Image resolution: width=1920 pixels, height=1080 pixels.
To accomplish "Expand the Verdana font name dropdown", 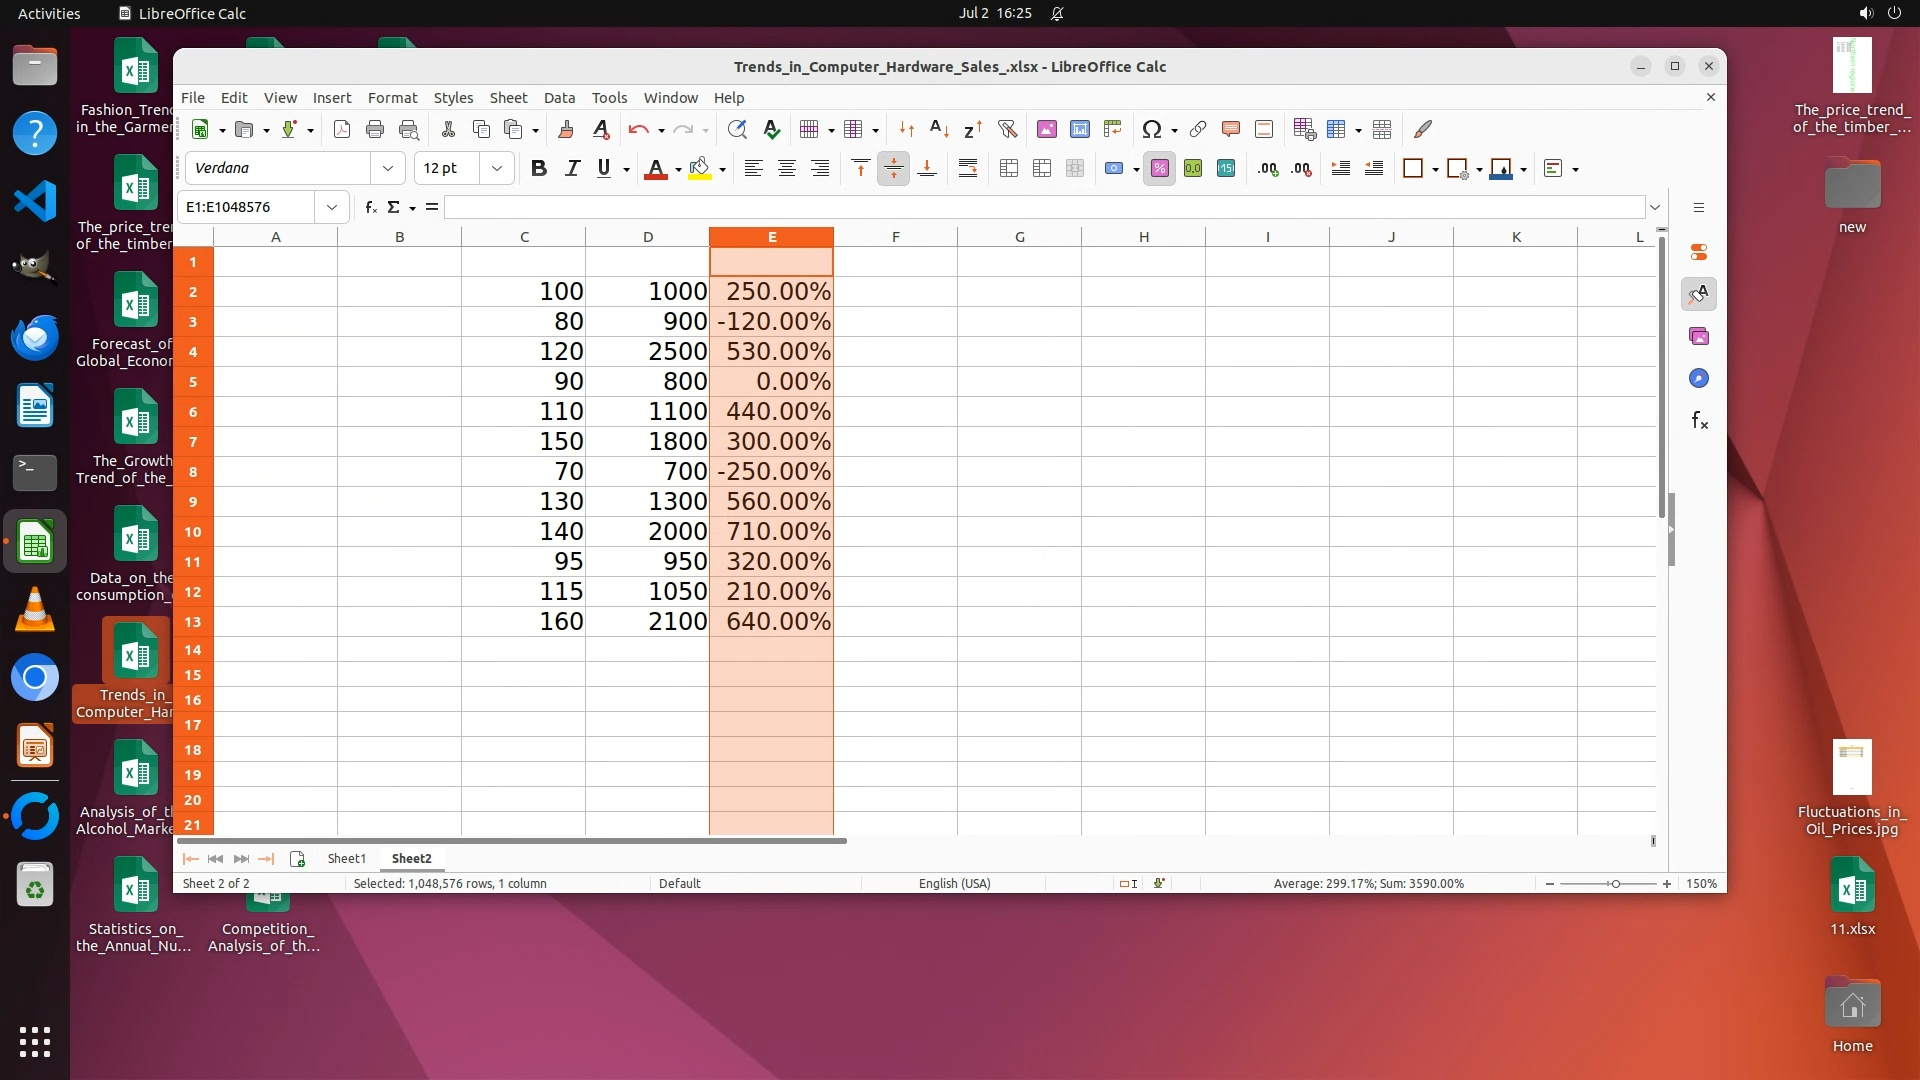I will pos(388,168).
